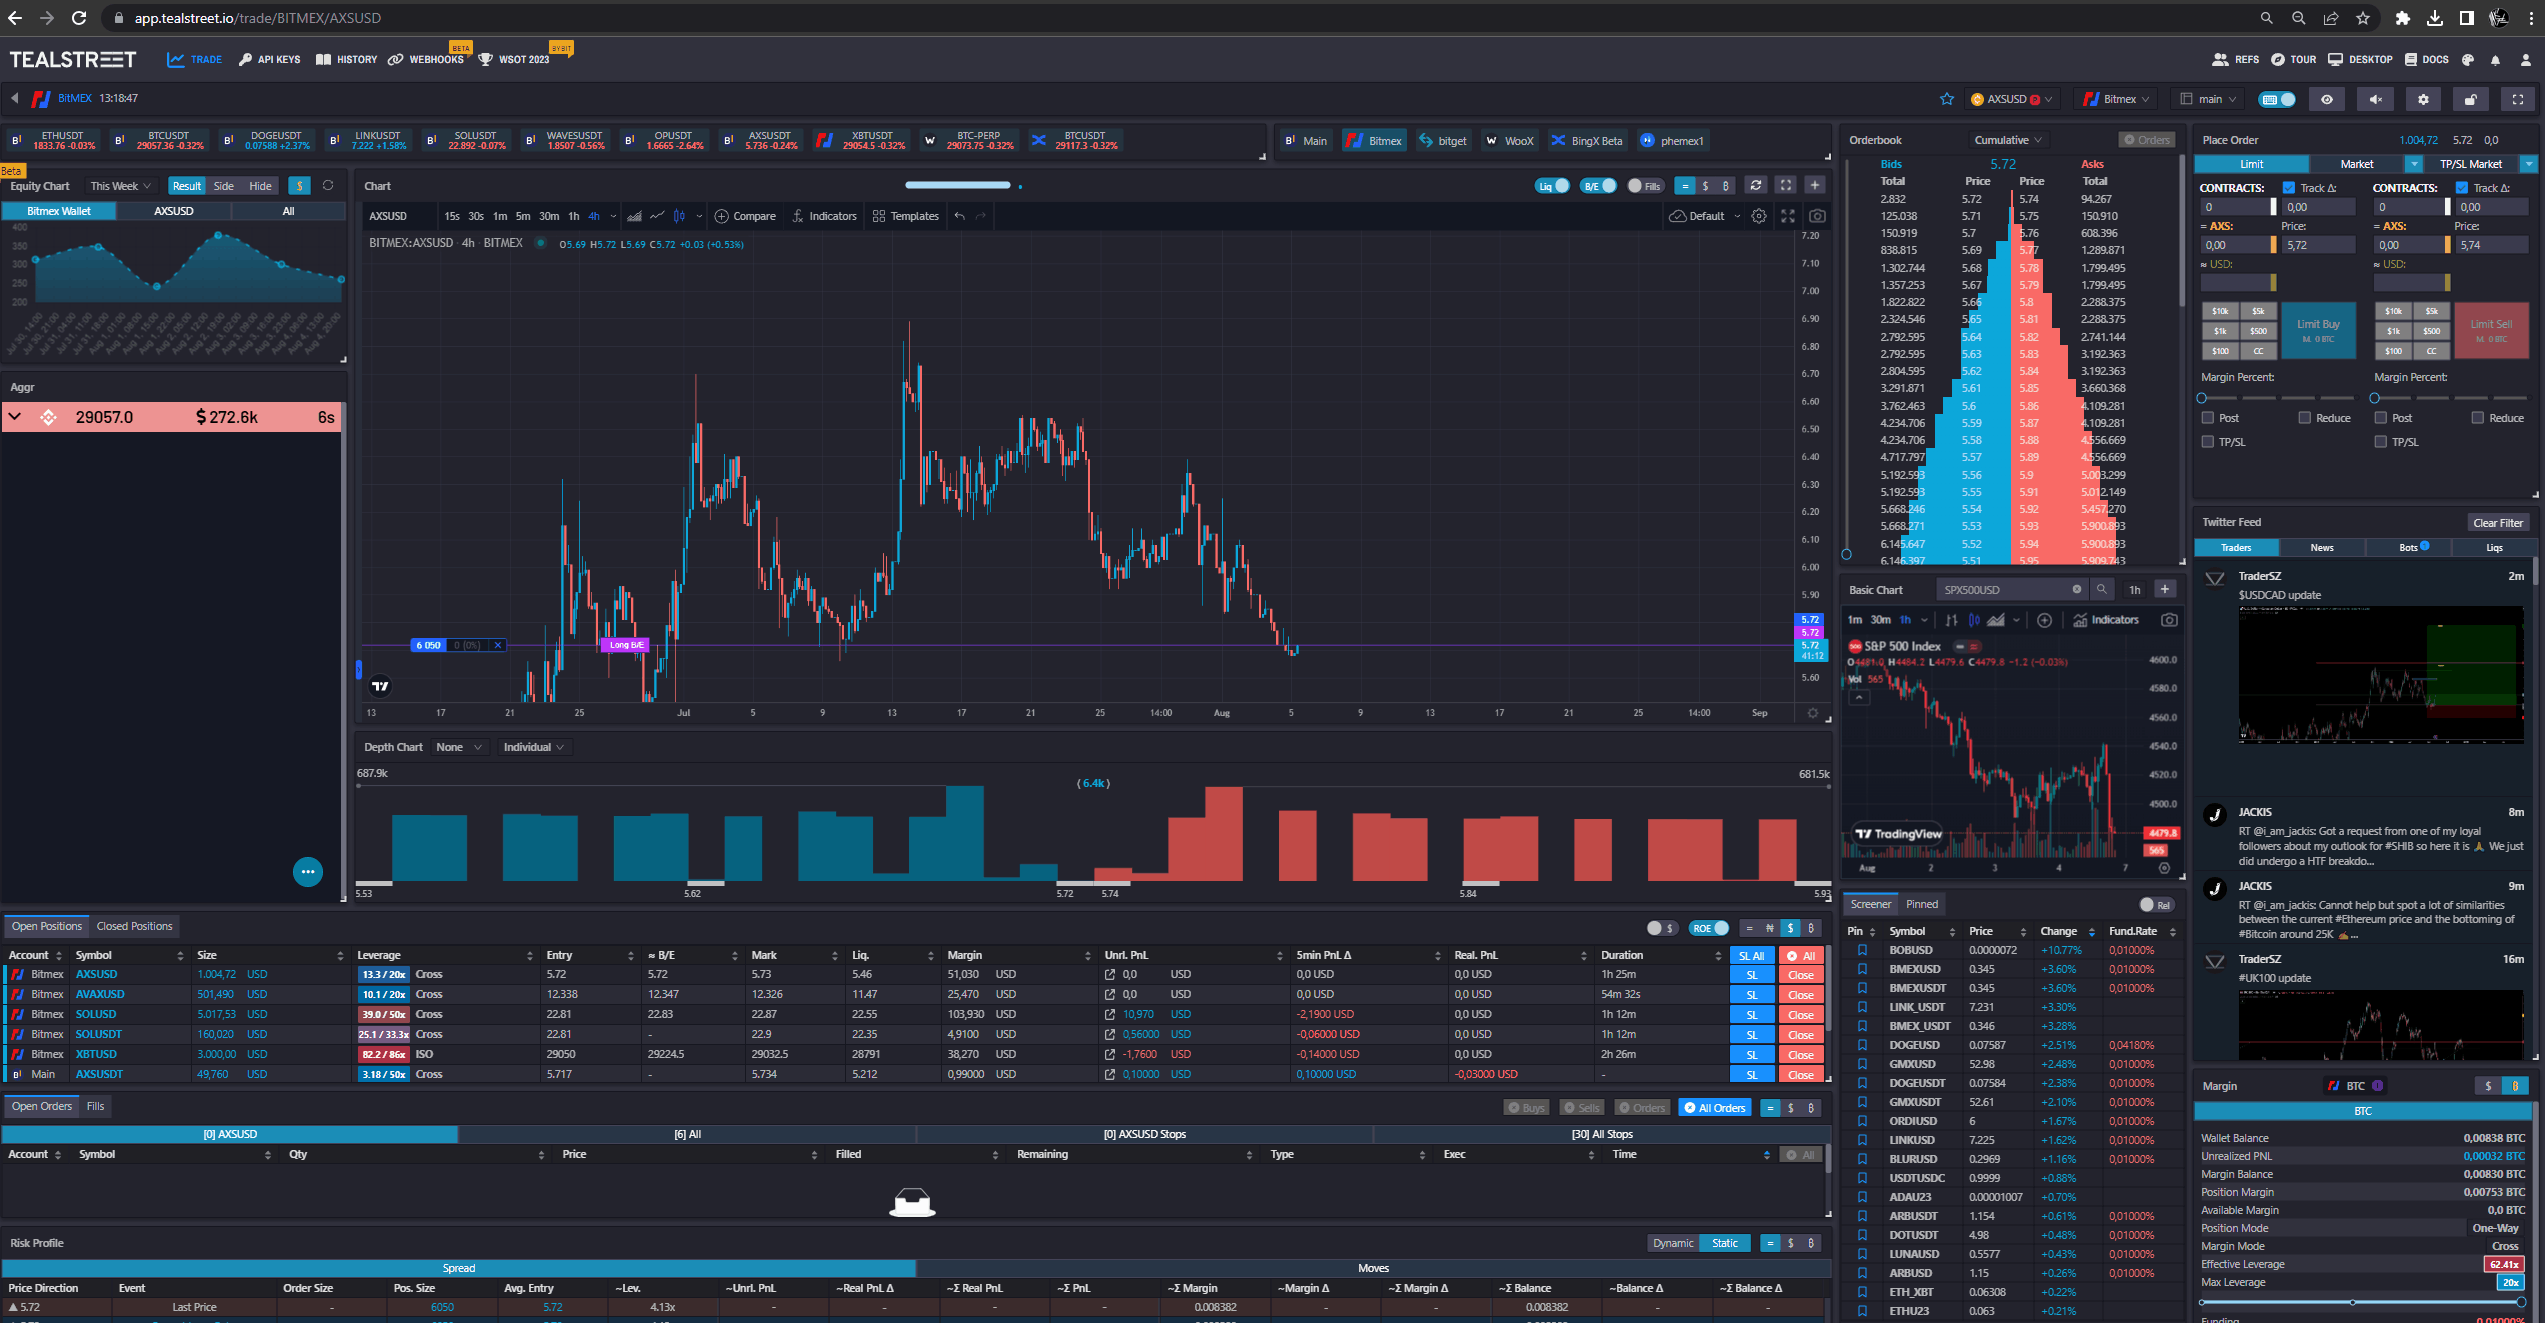The image size is (2545, 1323).
Task: Open the aggregator options ellipsis button
Action: [x=308, y=872]
